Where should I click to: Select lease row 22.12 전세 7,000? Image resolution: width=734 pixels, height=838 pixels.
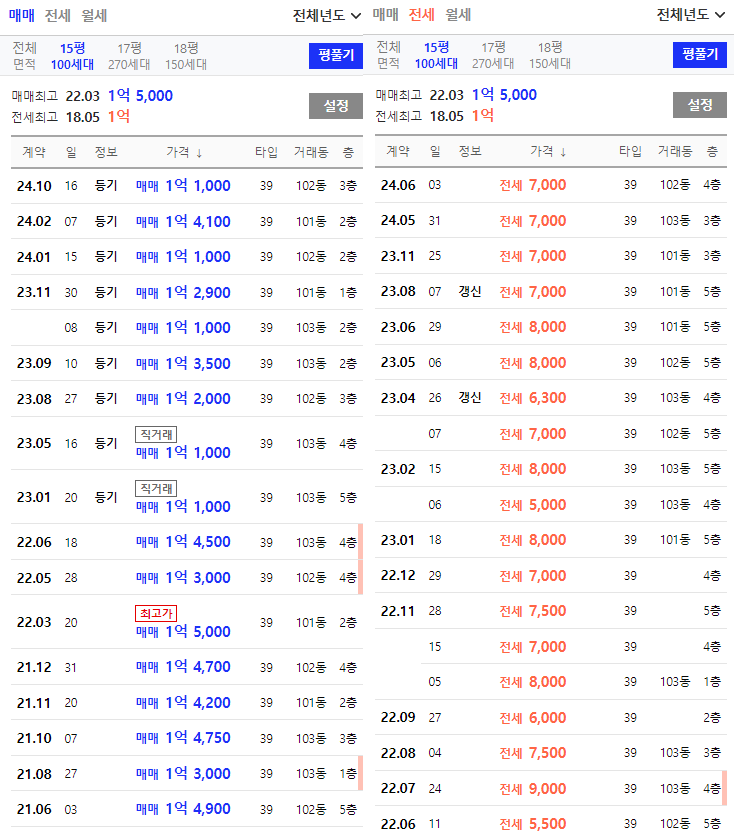point(551,576)
